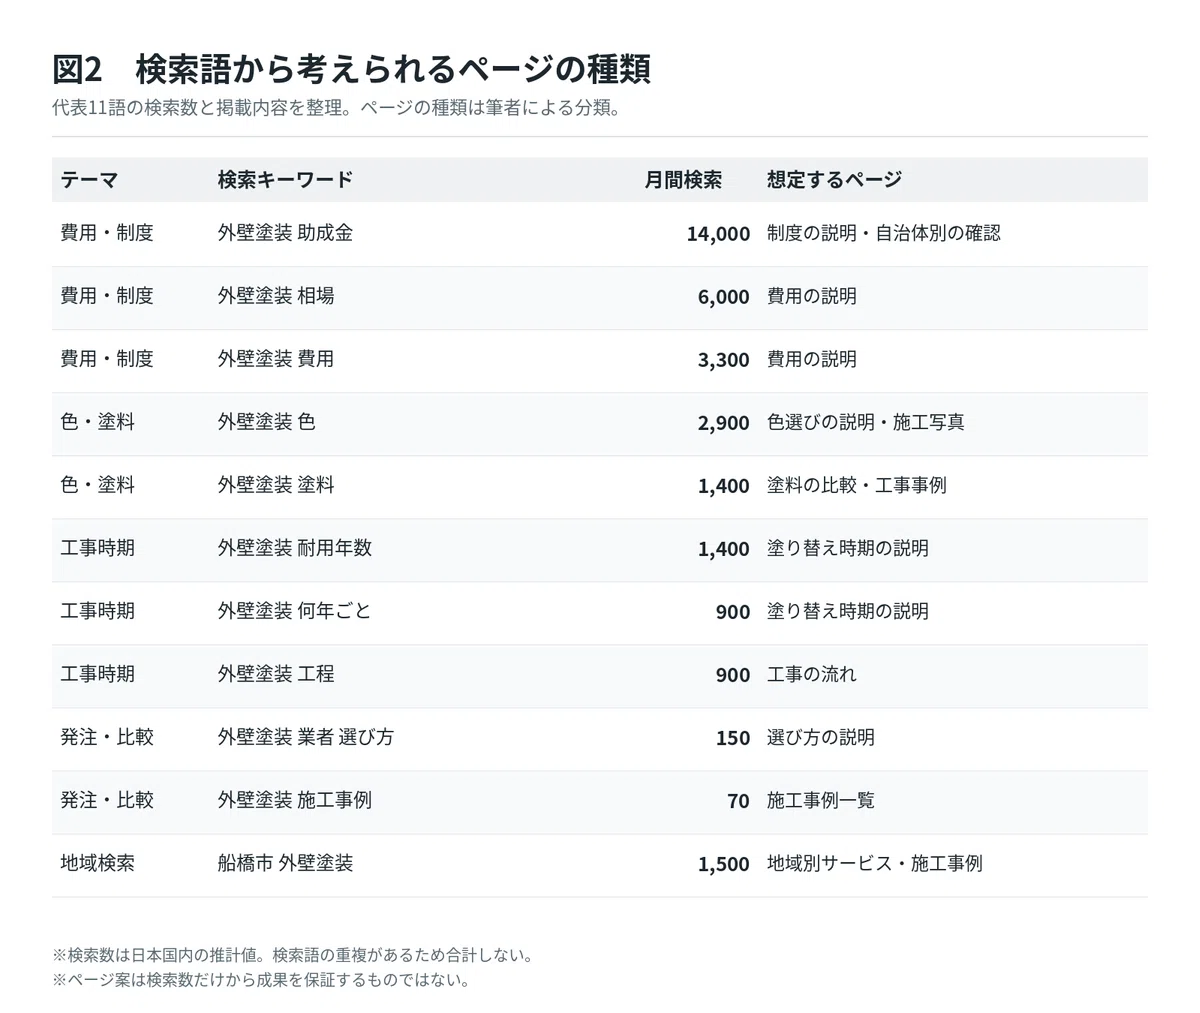Click the 検索キーワード column header

285,180
